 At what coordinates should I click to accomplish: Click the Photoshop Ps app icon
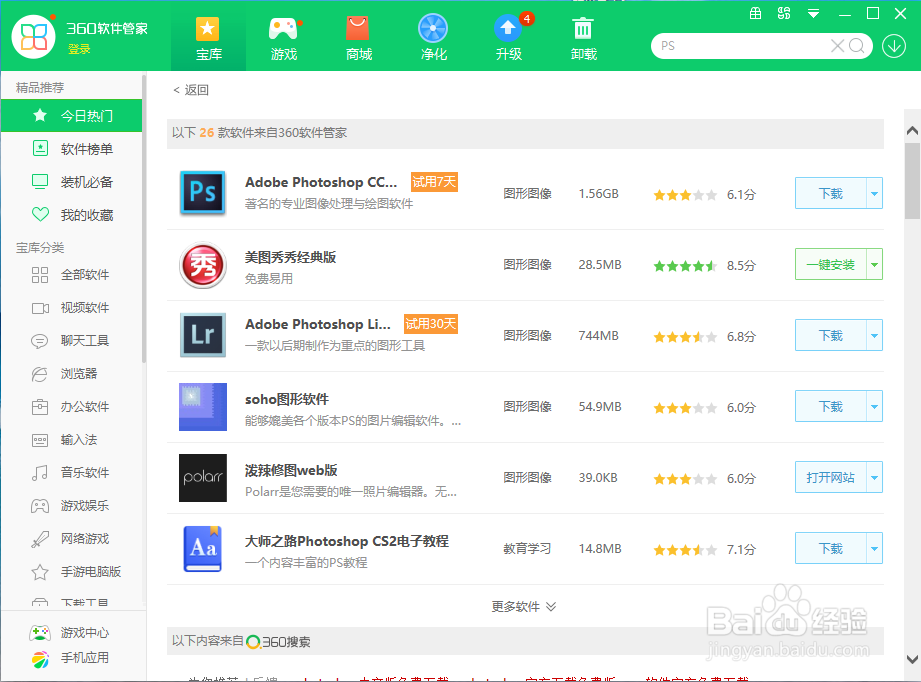click(203, 193)
